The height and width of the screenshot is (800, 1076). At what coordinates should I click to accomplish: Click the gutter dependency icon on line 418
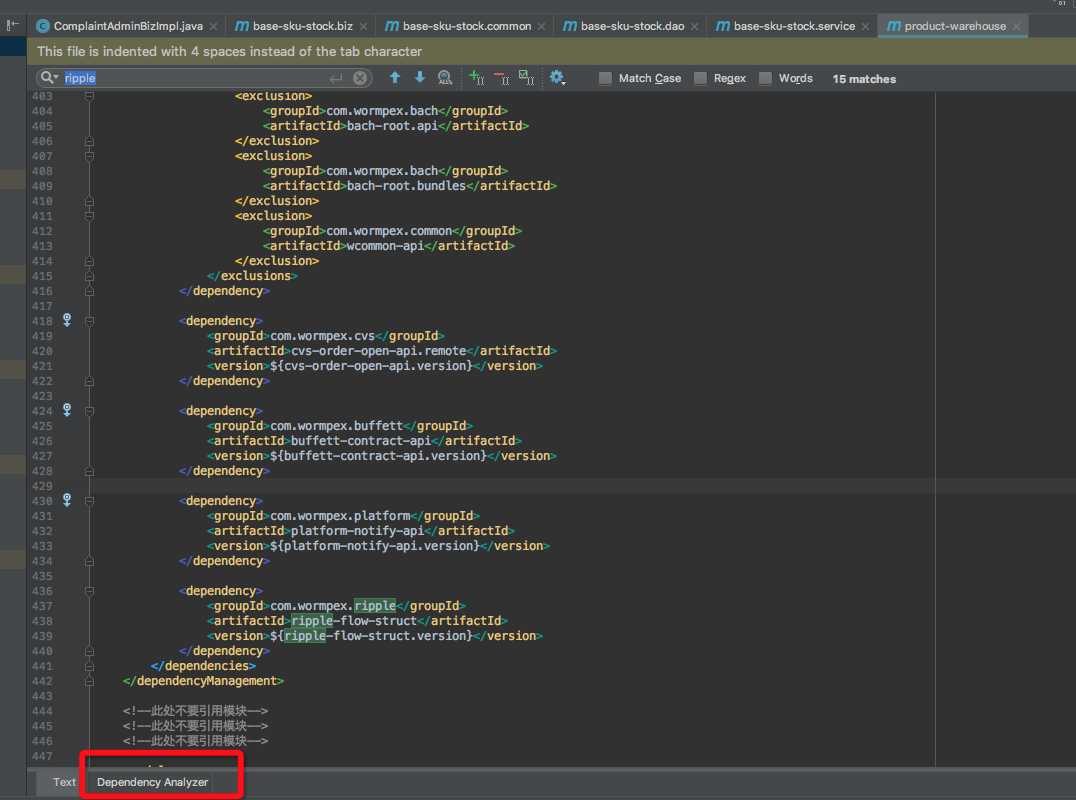(x=67, y=320)
